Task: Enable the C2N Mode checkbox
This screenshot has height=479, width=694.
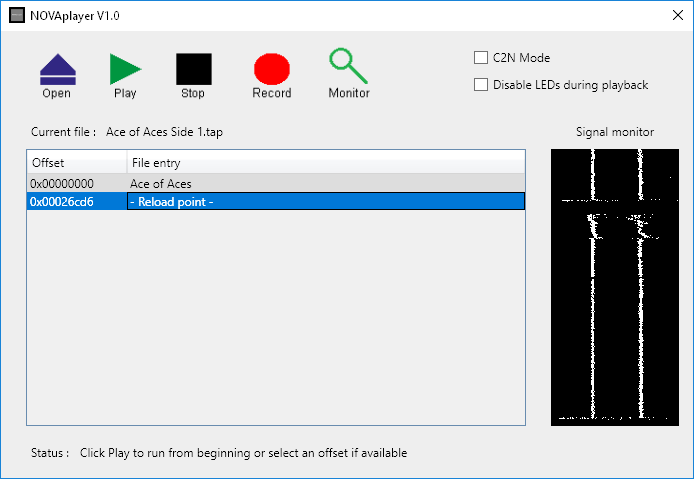Action: (x=481, y=58)
